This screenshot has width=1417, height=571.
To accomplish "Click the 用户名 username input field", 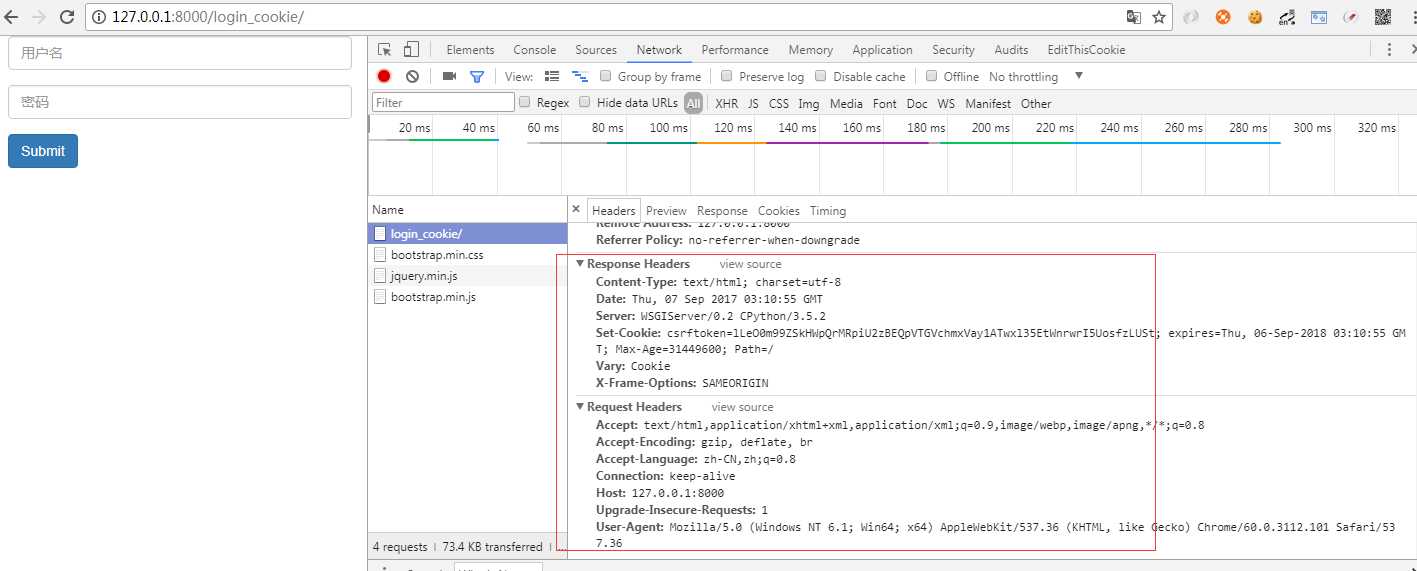I will [x=180, y=53].
